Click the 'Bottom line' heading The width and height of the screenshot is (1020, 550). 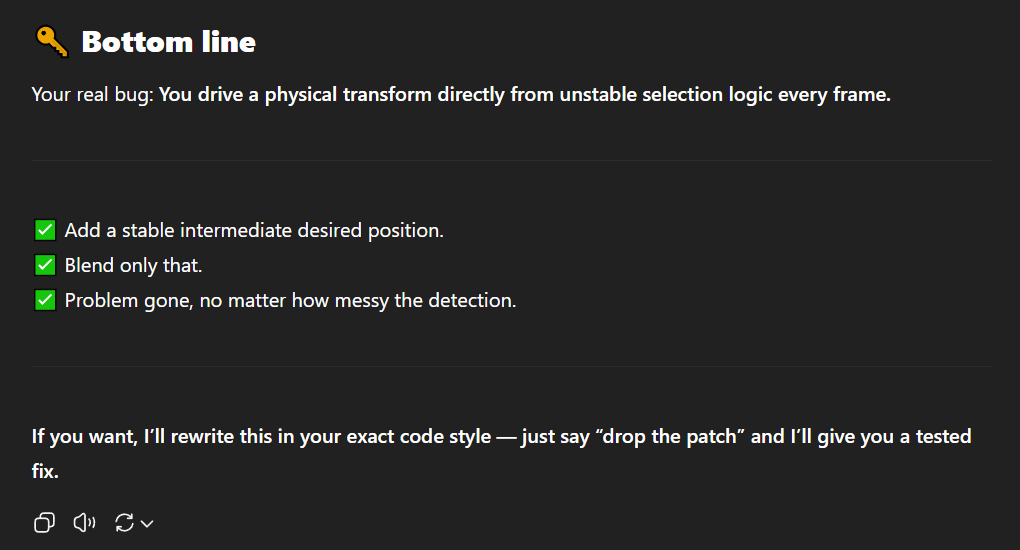(168, 42)
